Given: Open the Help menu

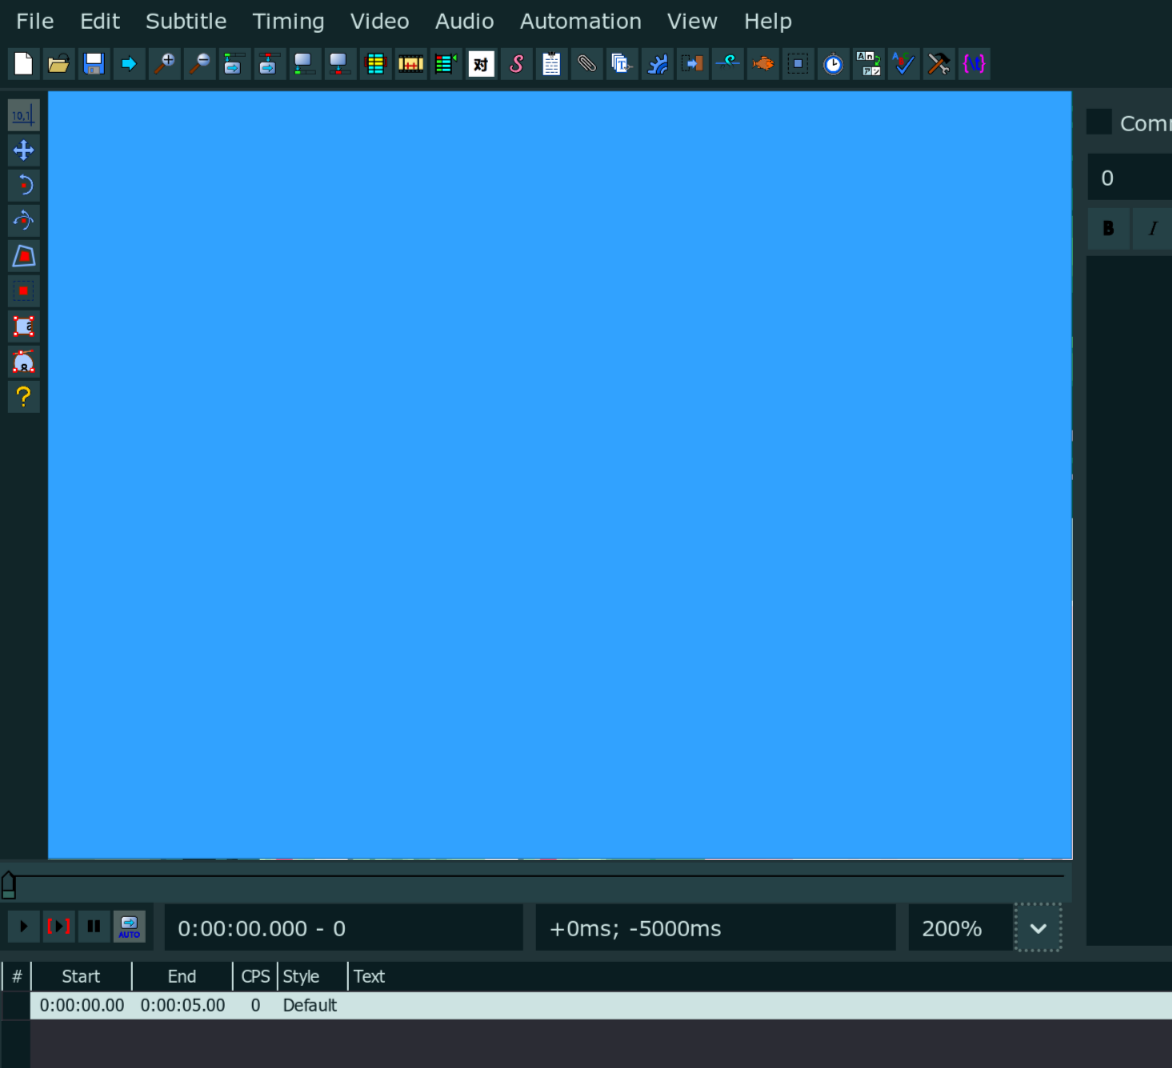Looking at the screenshot, I should 768,22.
